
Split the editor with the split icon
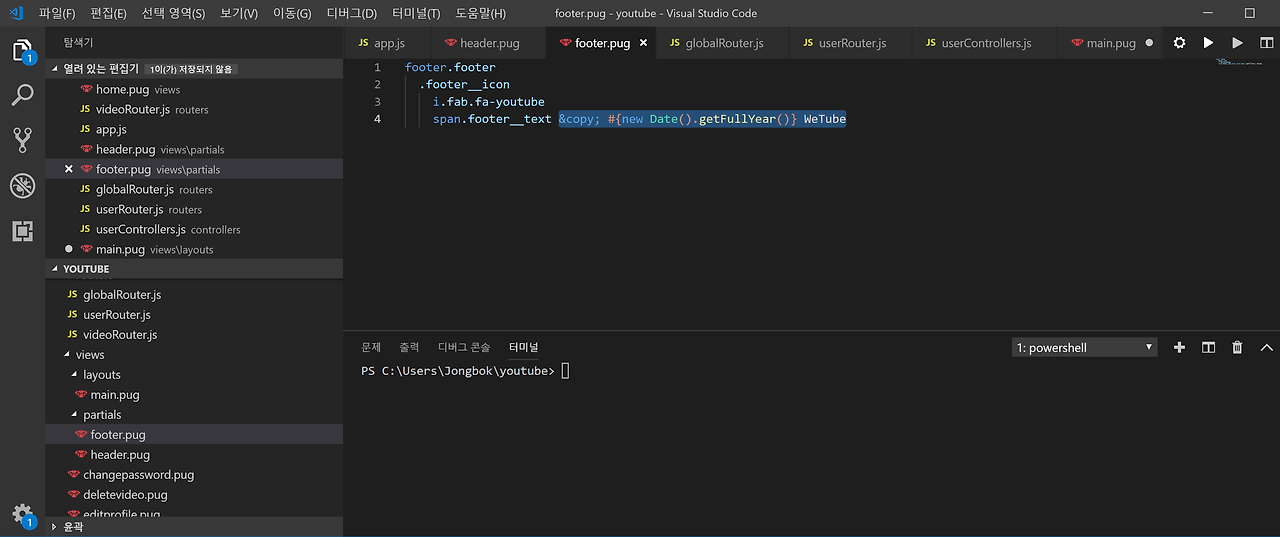click(x=1265, y=43)
